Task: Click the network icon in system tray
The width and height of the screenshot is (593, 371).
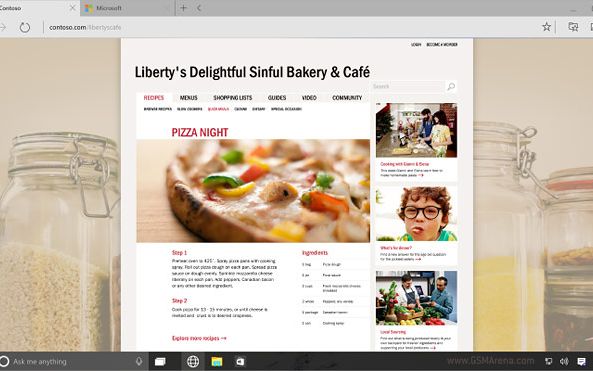Action: 548,362
